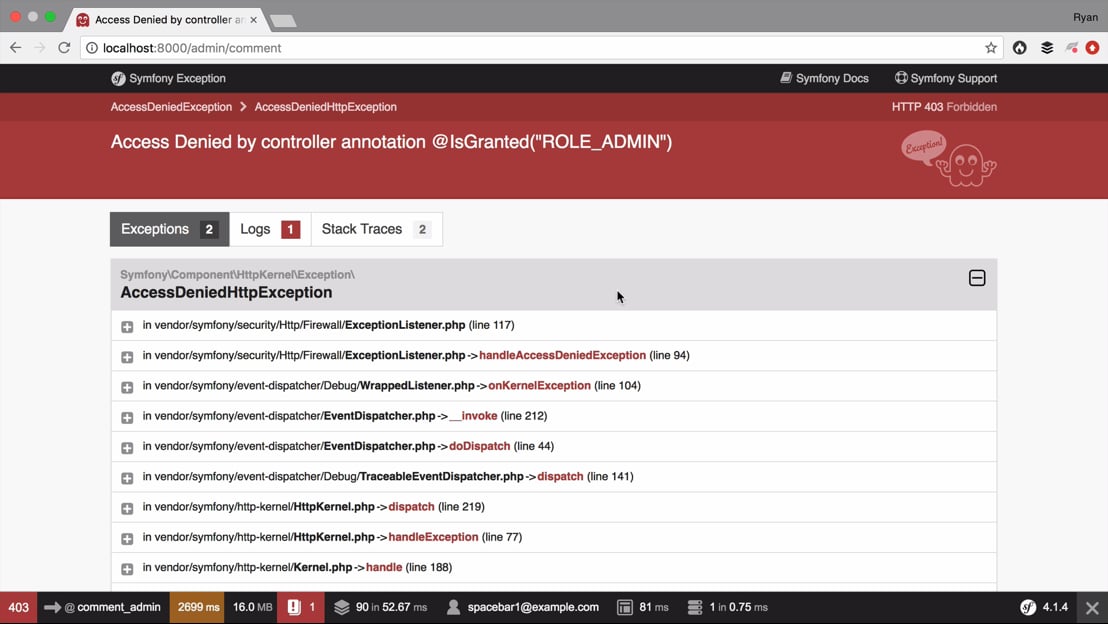Click the red exclamation logs icon in toolbar
1108x624 pixels.
[x=294, y=607]
